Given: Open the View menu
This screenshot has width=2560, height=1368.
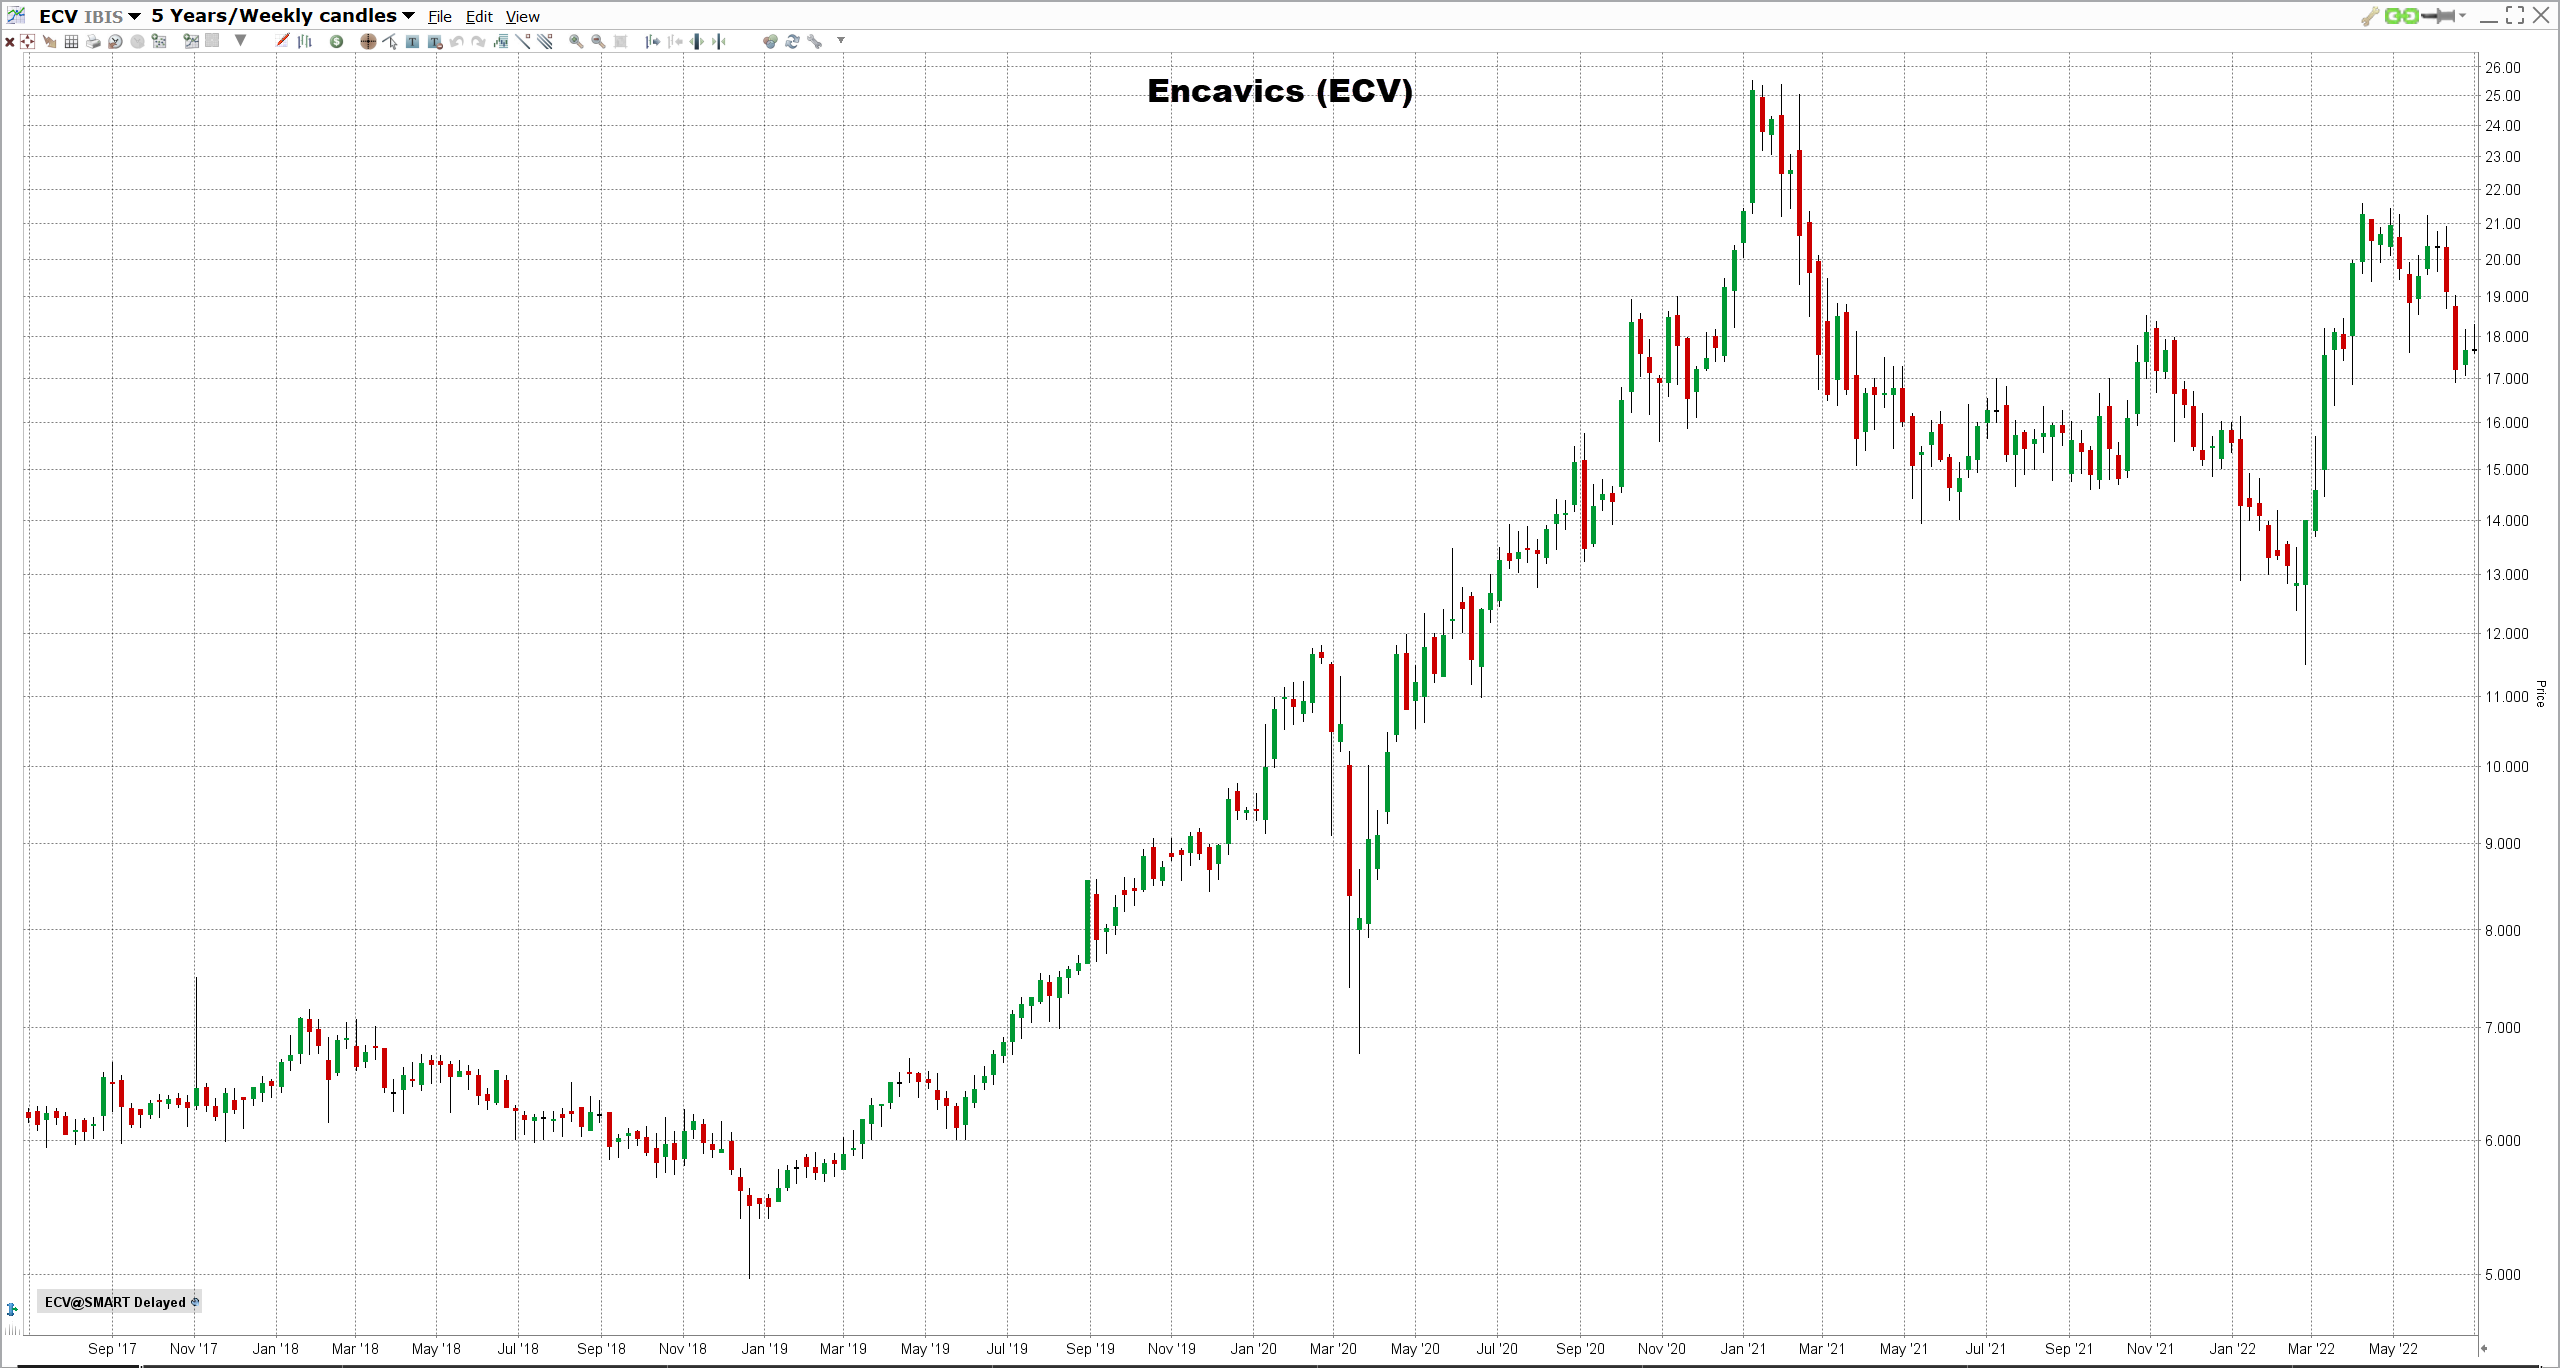Looking at the screenshot, I should click(x=522, y=17).
